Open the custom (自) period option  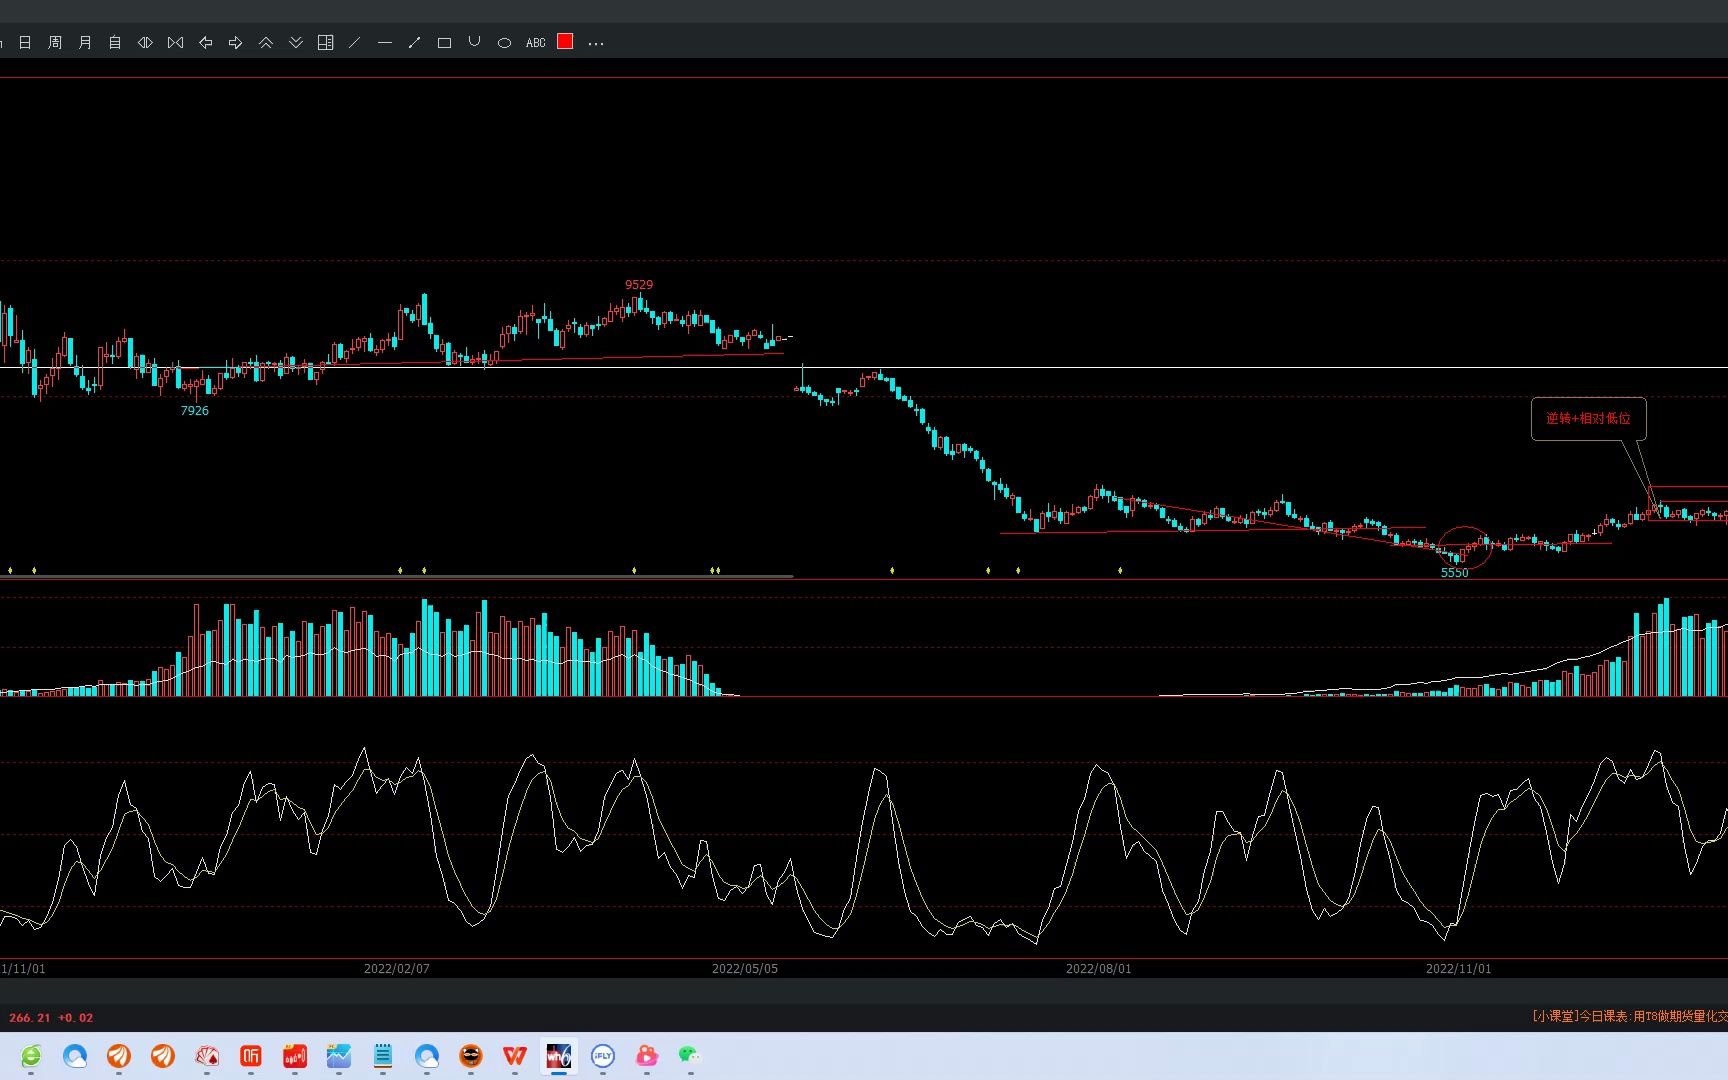[x=115, y=42]
